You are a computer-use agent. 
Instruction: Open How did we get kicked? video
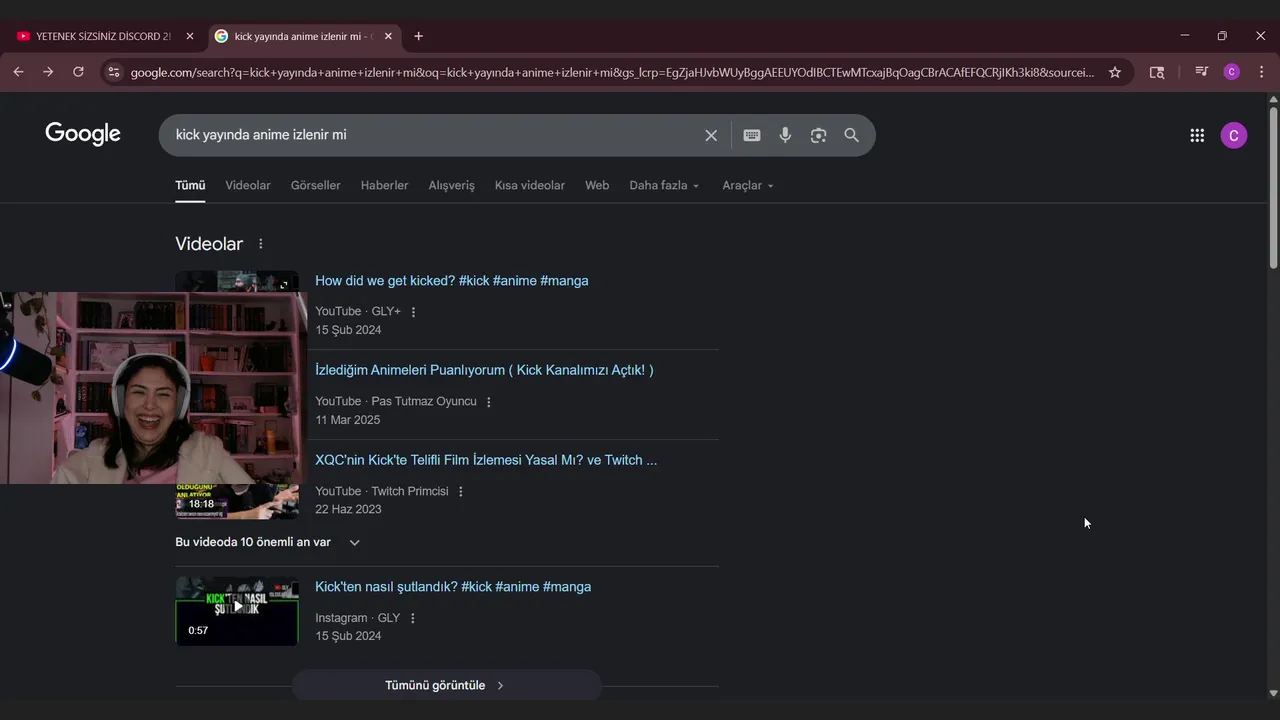(452, 281)
